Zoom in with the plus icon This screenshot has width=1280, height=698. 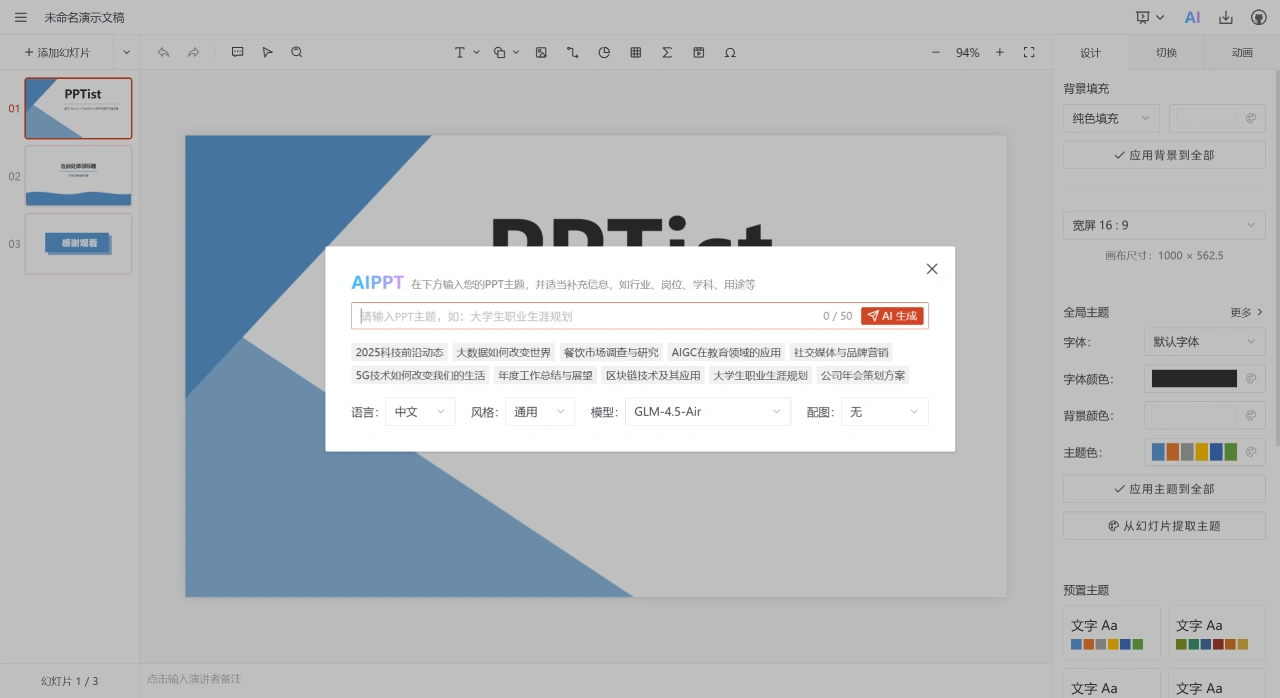999,52
